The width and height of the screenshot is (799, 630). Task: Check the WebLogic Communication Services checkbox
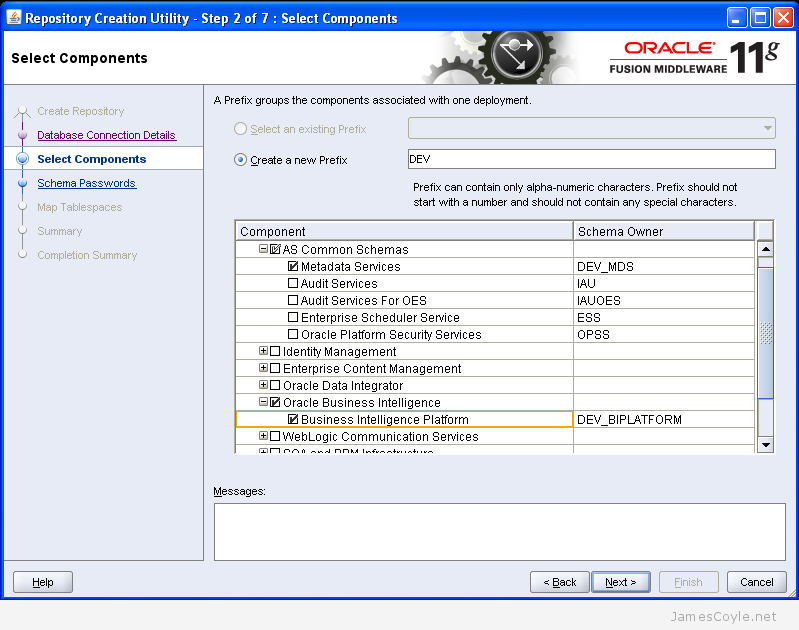pyautogui.click(x=275, y=436)
